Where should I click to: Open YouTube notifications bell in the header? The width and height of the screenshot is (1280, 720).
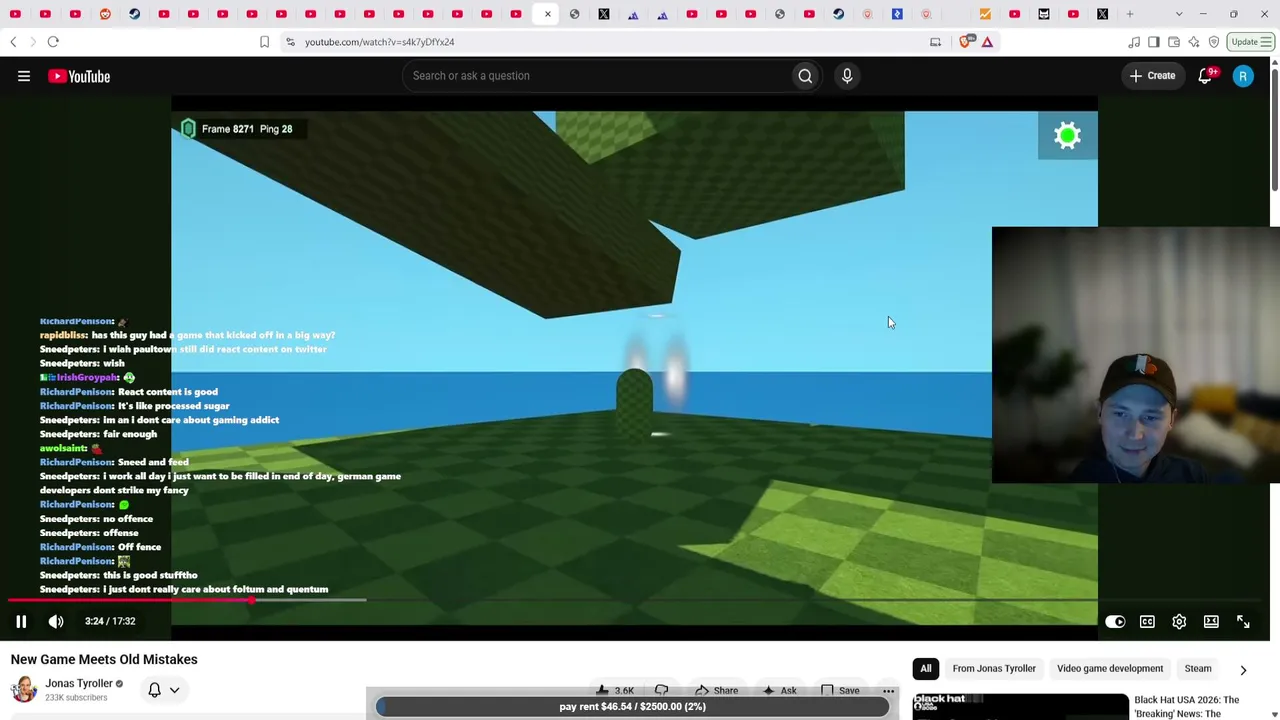click(1206, 76)
